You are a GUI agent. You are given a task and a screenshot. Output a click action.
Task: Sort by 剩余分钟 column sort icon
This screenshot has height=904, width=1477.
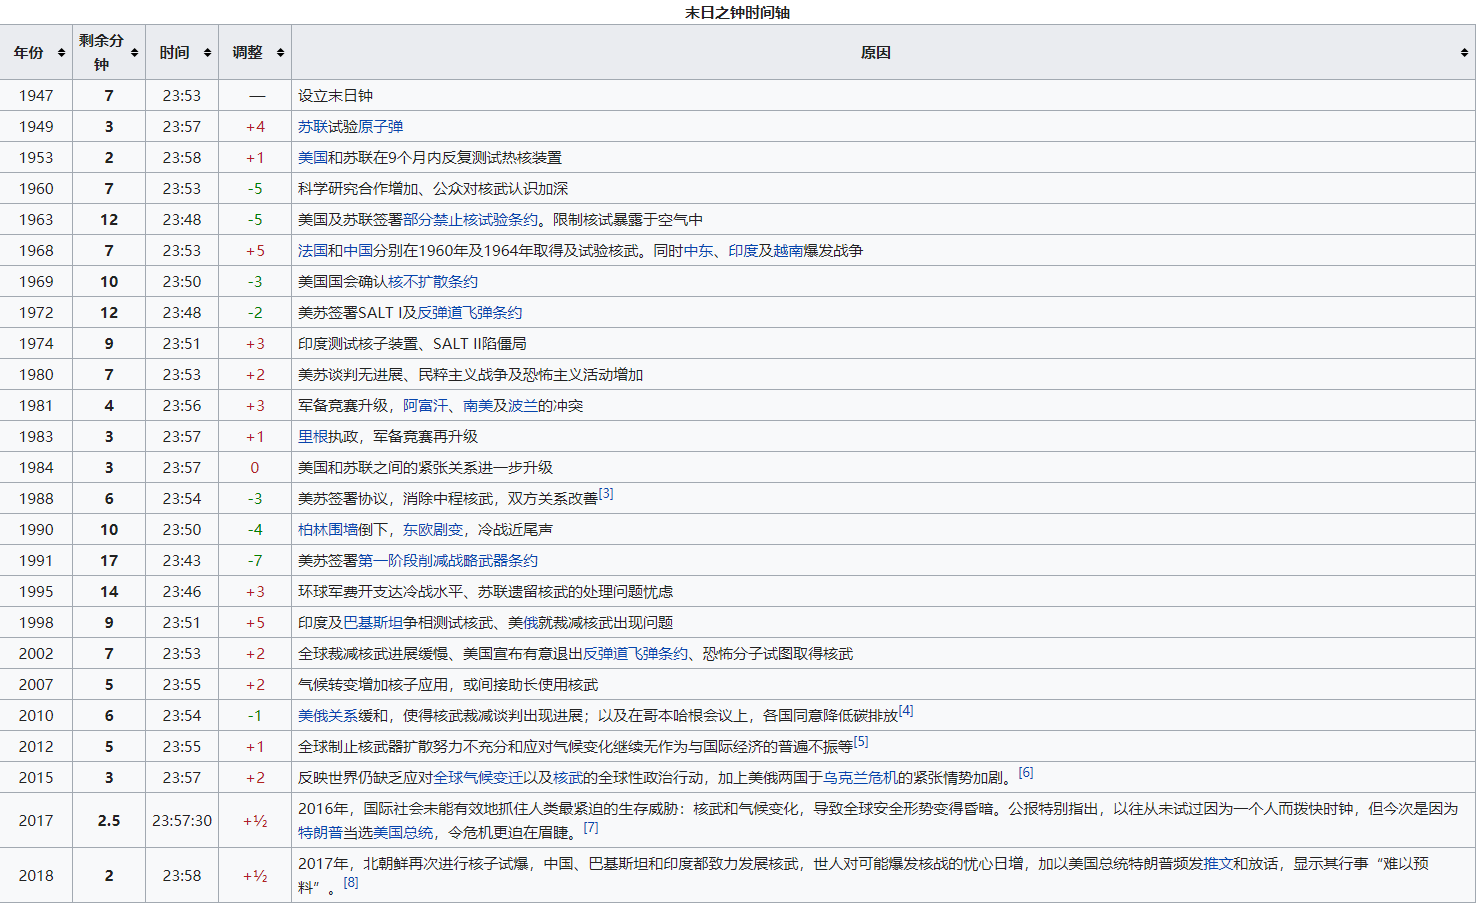coord(134,53)
